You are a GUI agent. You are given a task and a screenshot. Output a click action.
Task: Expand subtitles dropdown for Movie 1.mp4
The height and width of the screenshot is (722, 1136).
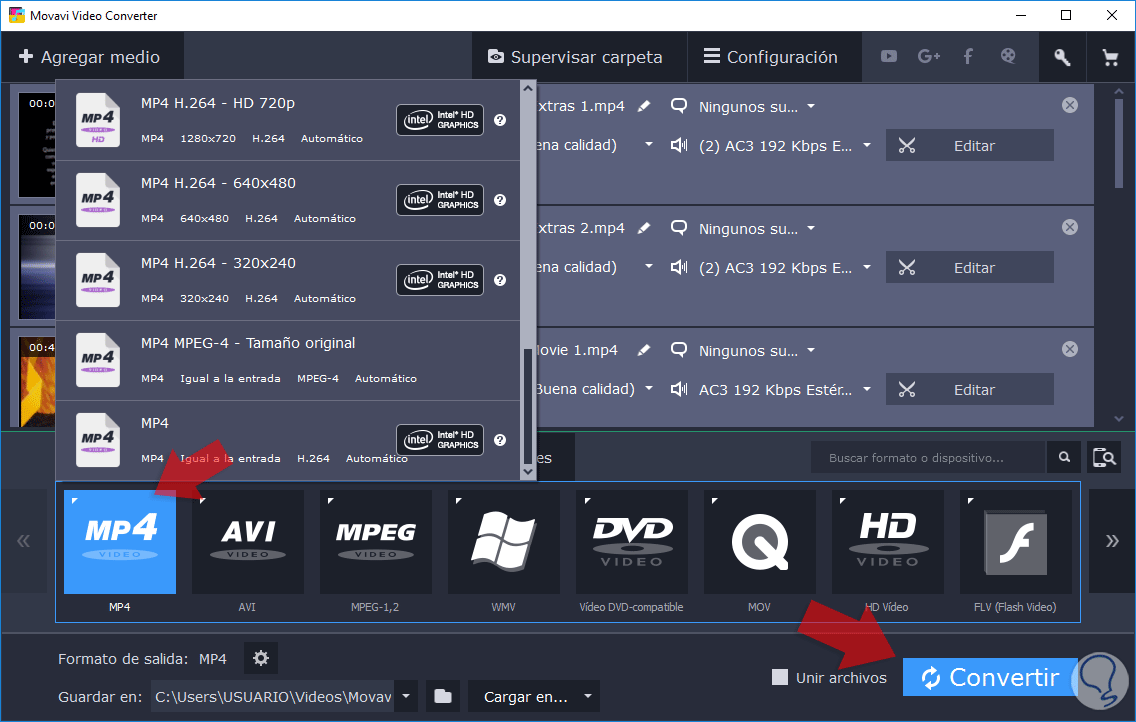pyautogui.click(x=811, y=350)
